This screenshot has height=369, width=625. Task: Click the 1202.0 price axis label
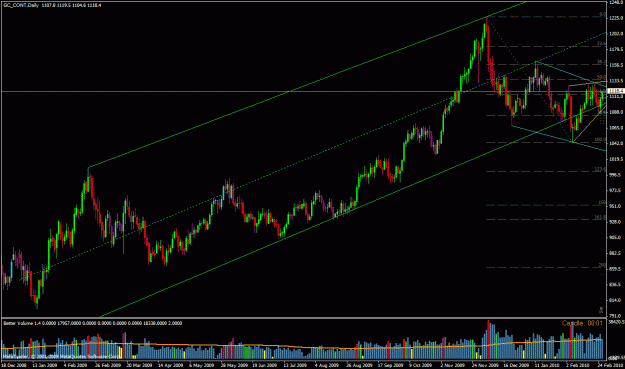[616, 33]
